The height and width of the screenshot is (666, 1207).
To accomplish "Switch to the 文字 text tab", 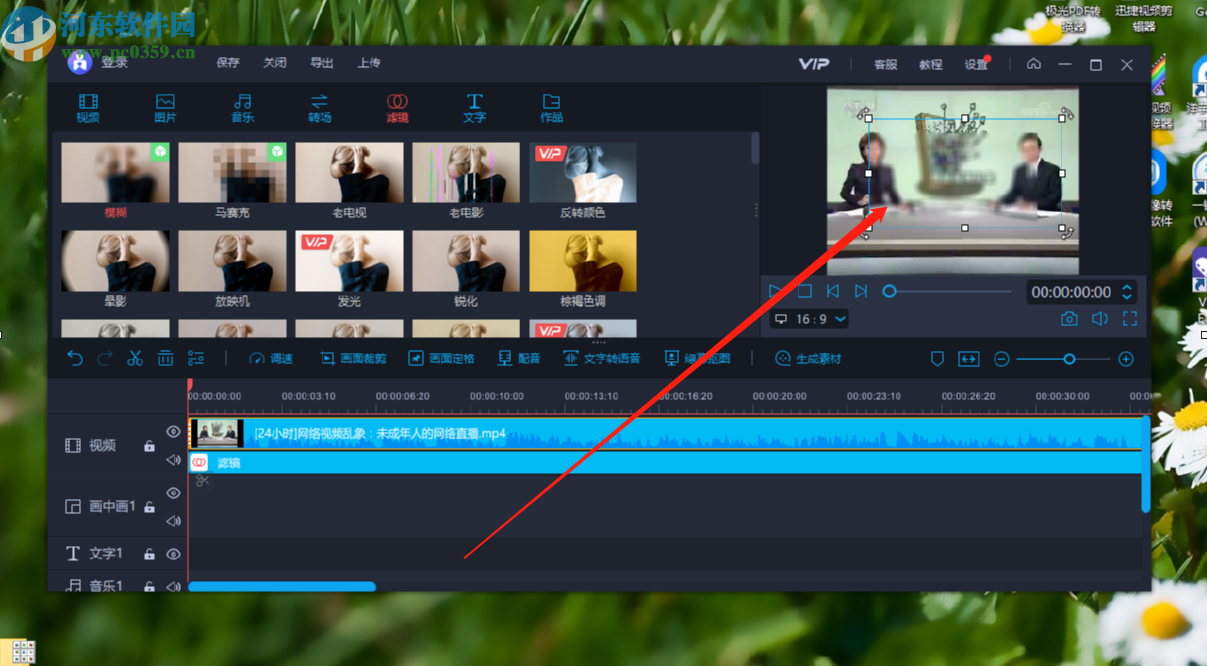I will pos(474,108).
